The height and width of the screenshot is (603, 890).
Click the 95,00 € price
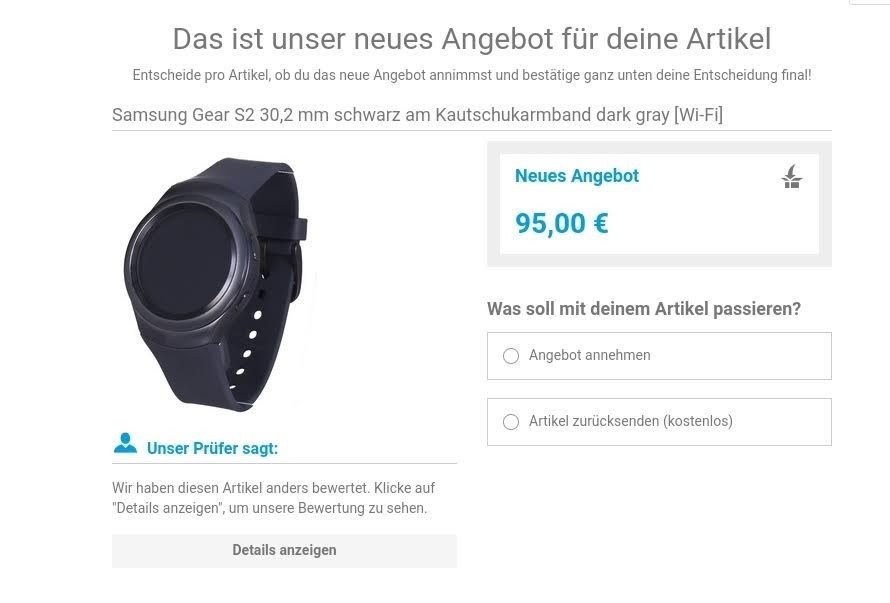(x=561, y=223)
